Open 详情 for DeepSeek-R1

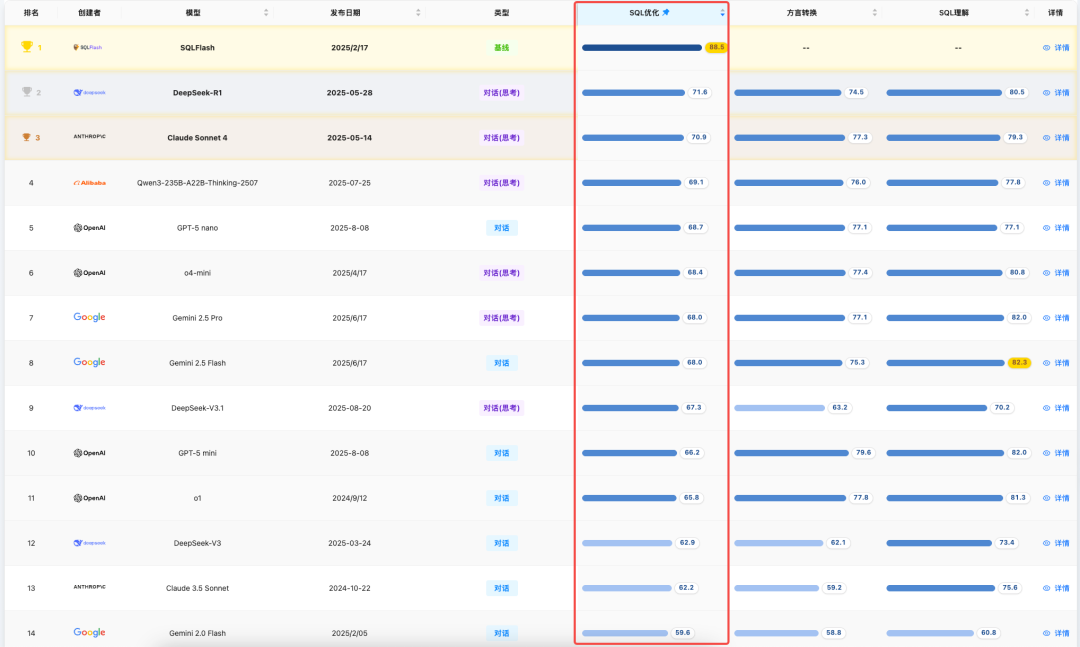1056,92
